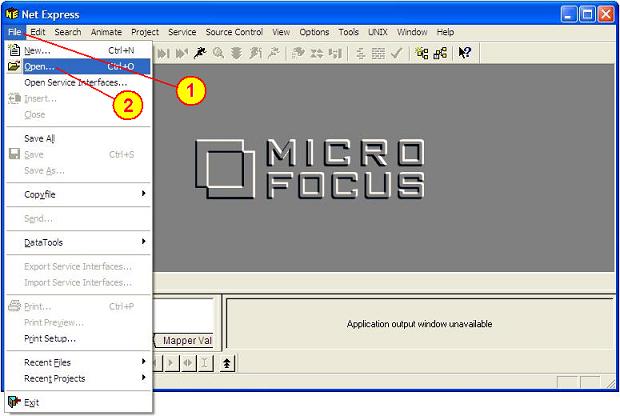Click the yellow starburst tree diagram icon

422,53
